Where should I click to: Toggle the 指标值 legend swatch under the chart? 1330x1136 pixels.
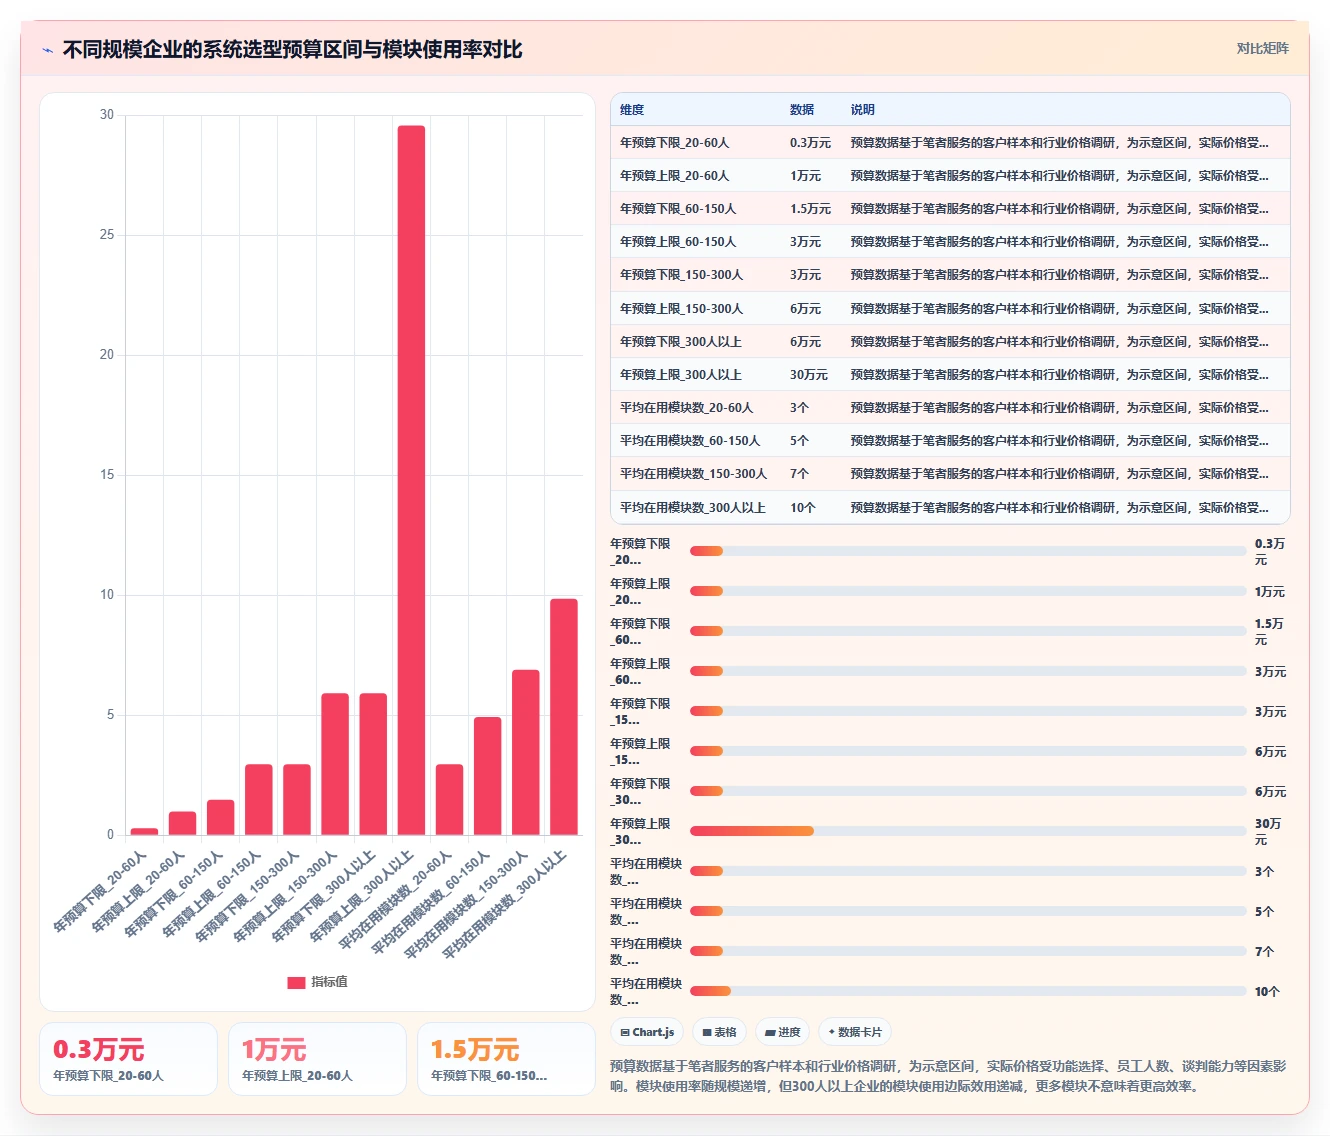coord(296,982)
